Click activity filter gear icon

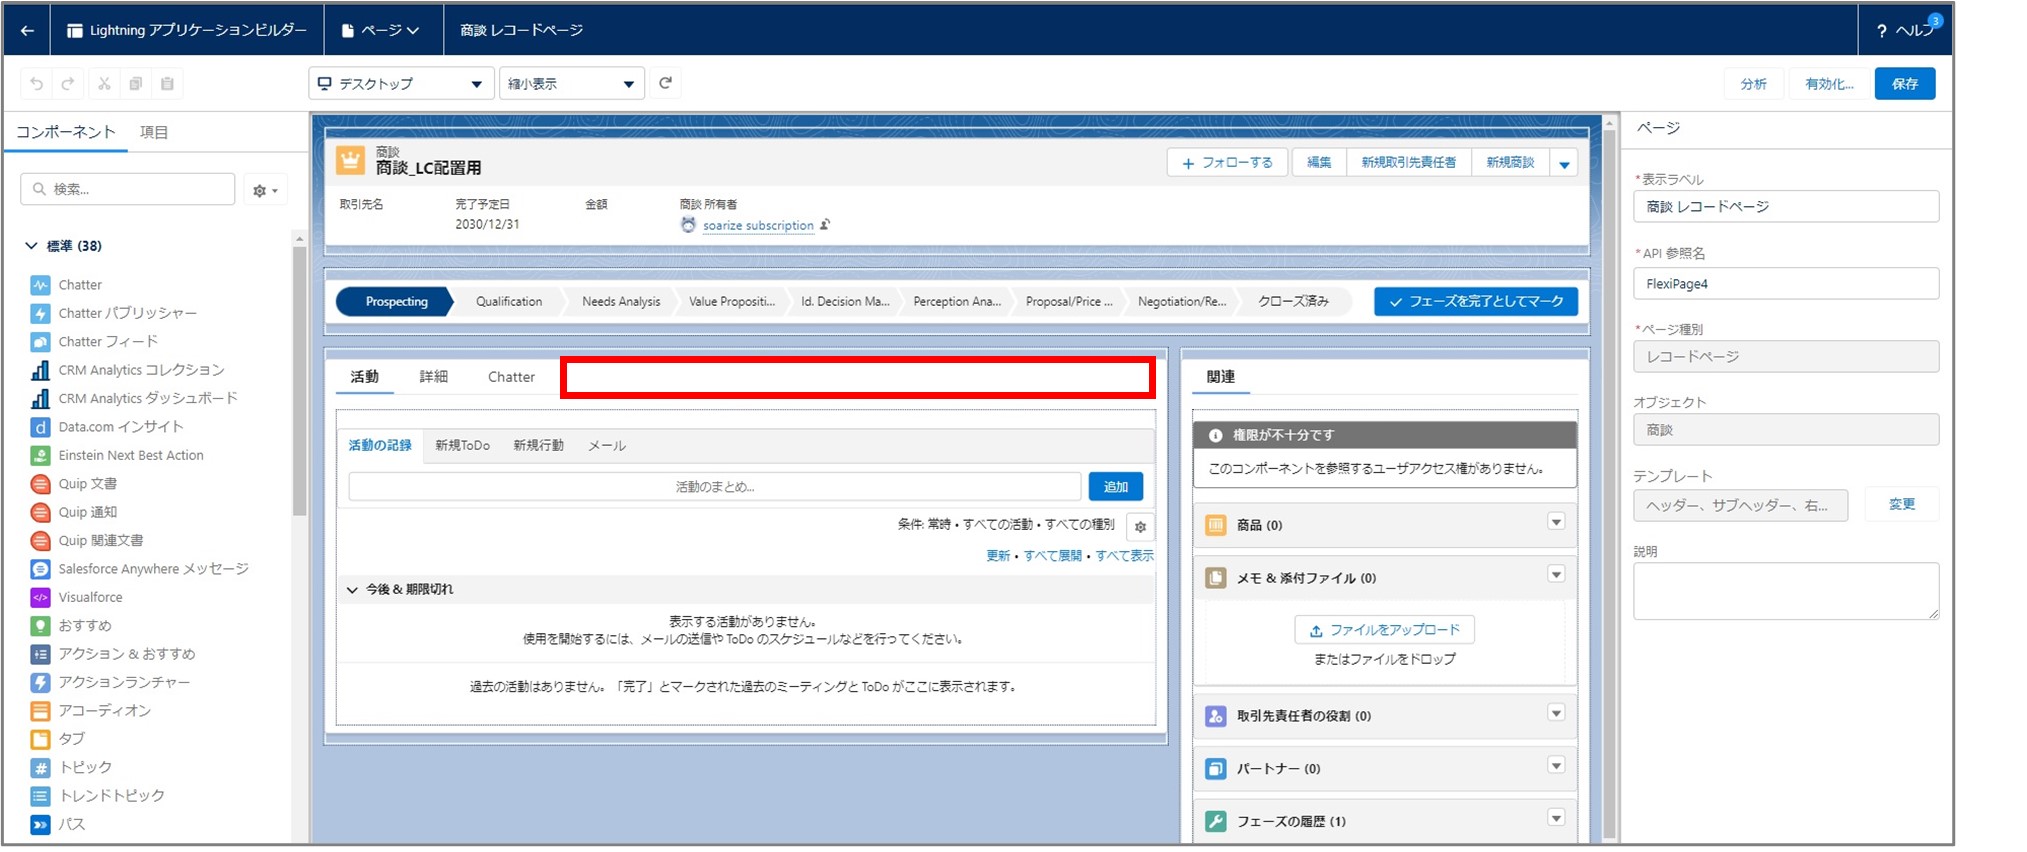click(x=1140, y=527)
